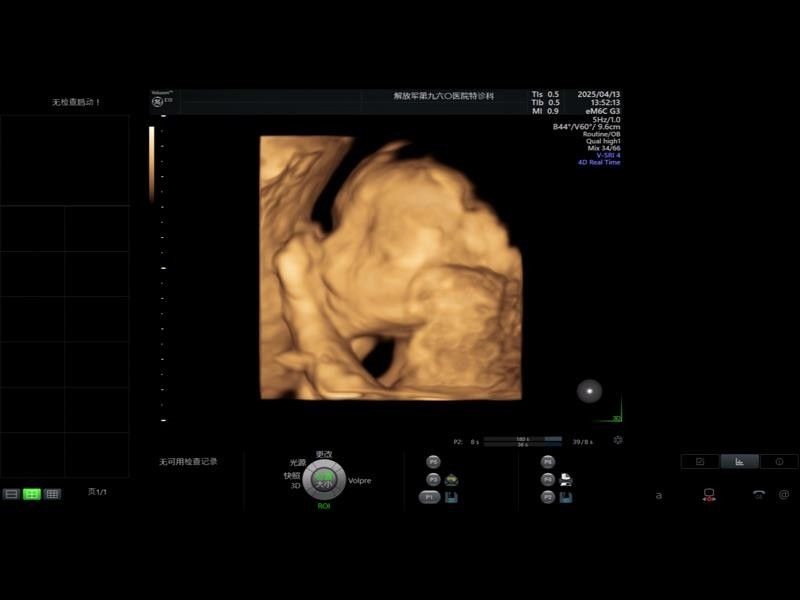Click the green ROI trackball label

[324, 506]
